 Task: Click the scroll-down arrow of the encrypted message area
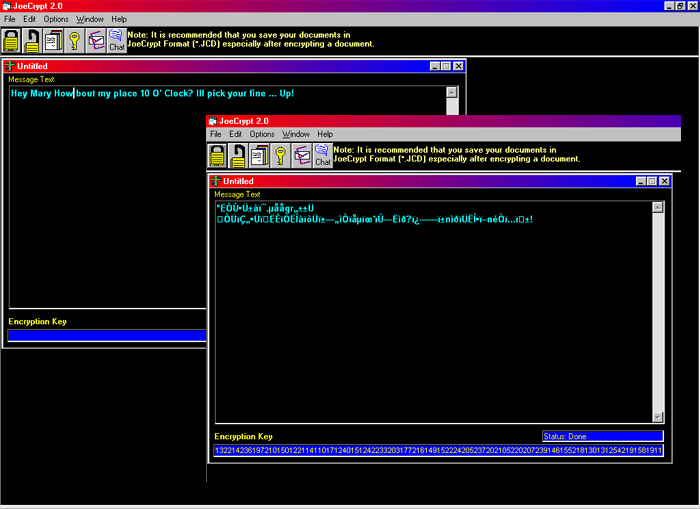pyautogui.click(x=657, y=416)
